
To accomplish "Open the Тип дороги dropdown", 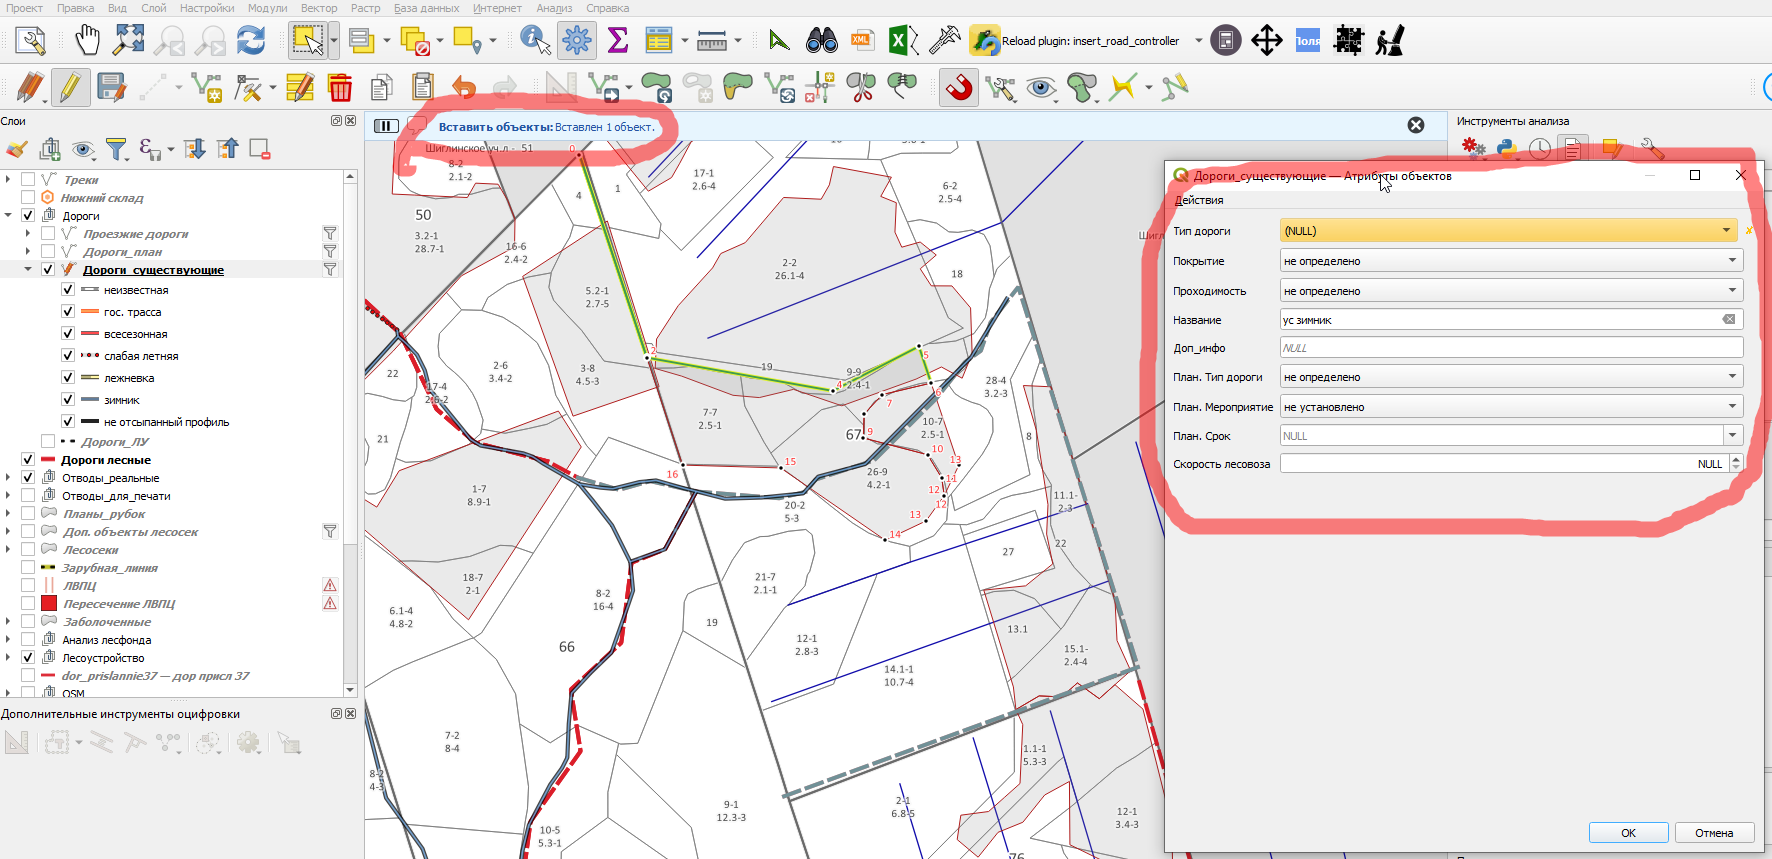I will 1510,231.
